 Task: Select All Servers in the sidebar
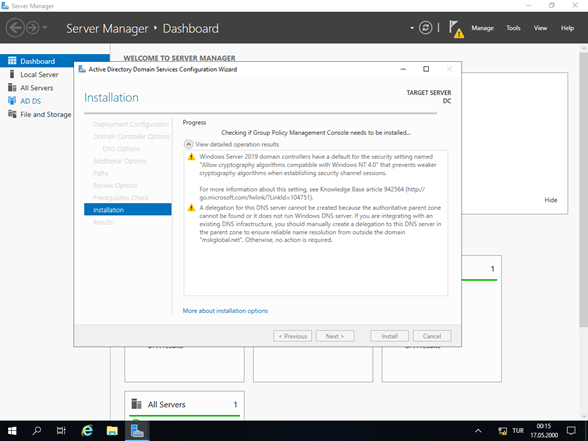coord(37,88)
